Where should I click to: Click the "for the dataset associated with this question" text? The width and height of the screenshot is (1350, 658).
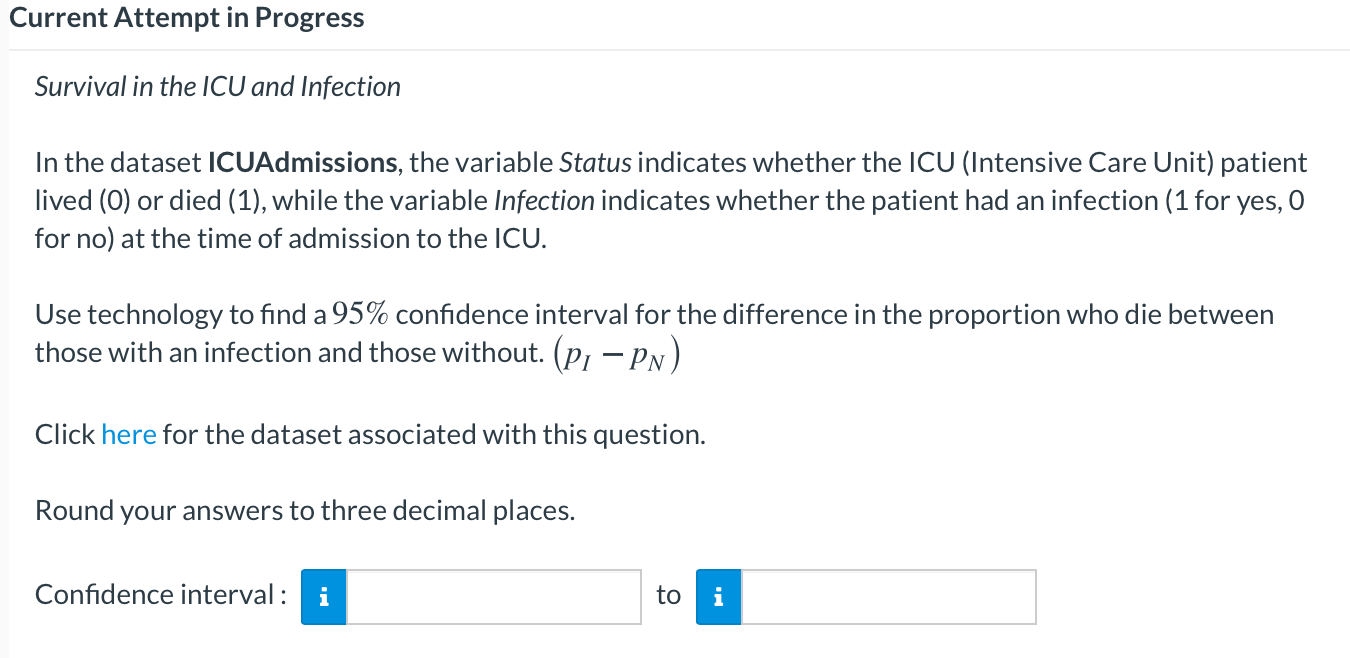(x=434, y=435)
